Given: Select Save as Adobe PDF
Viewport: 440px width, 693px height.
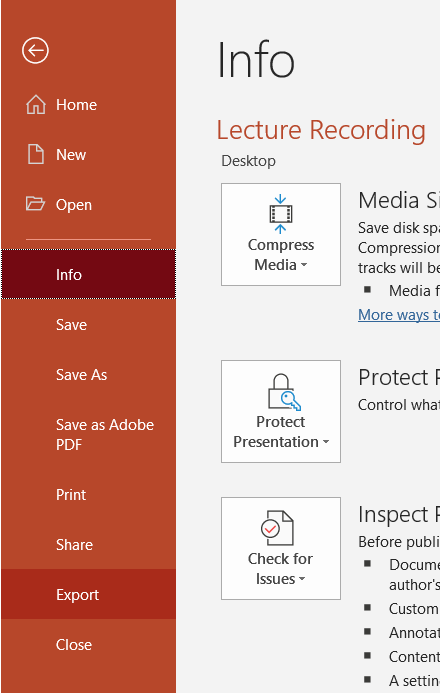Looking at the screenshot, I should (88, 434).
